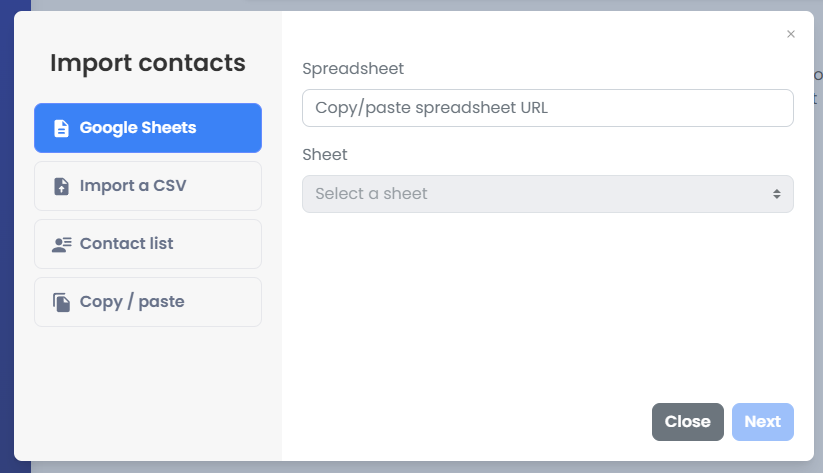Switch to Import a CSV option
The image size is (823, 473).
coord(148,186)
